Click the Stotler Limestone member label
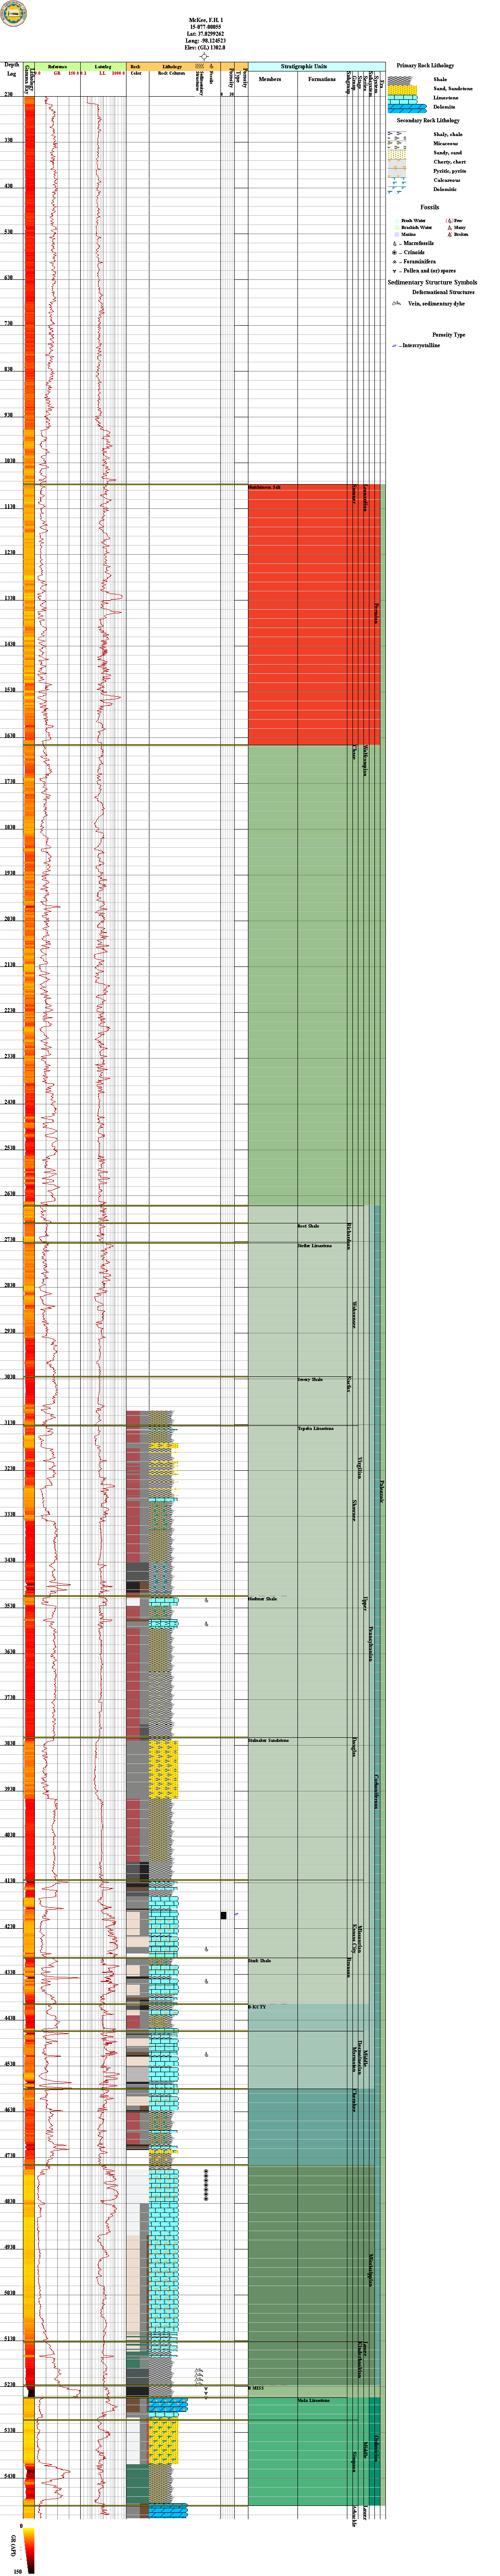500x2576 pixels. 315,1246
